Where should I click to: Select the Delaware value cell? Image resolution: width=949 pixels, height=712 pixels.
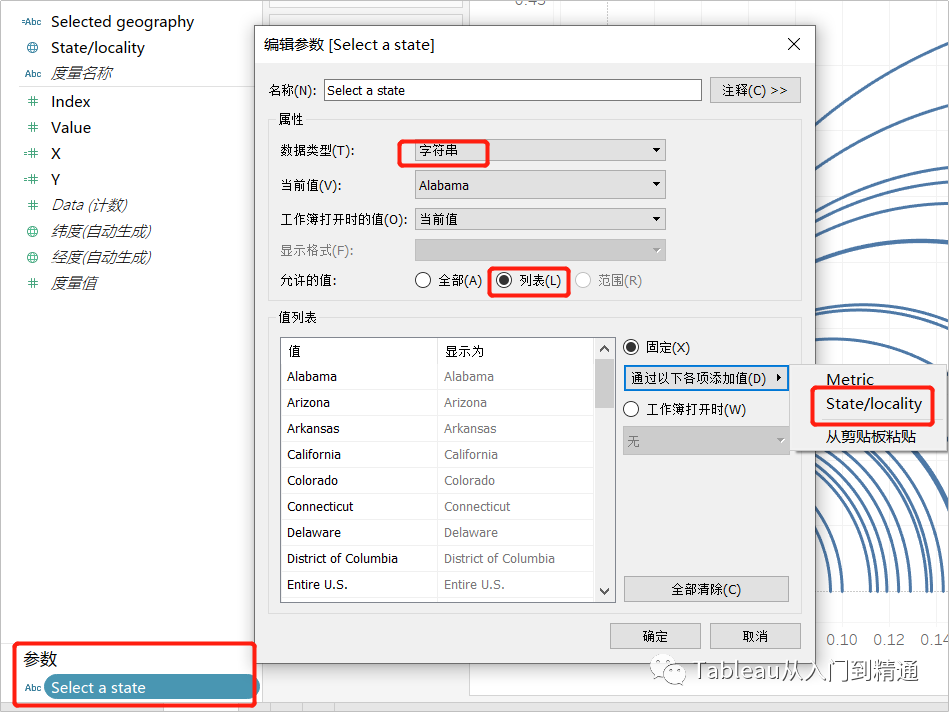pos(360,533)
